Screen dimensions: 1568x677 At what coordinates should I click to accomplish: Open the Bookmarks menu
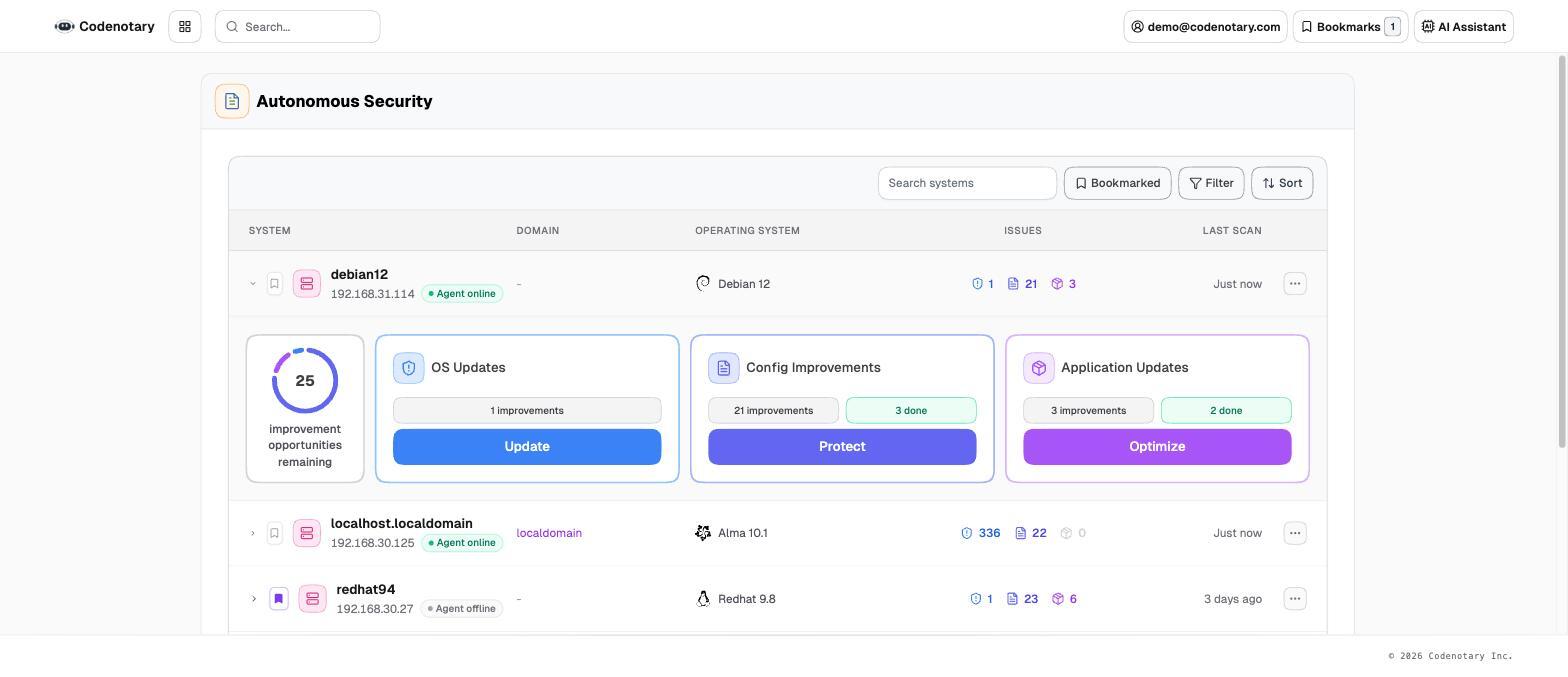click(1350, 27)
